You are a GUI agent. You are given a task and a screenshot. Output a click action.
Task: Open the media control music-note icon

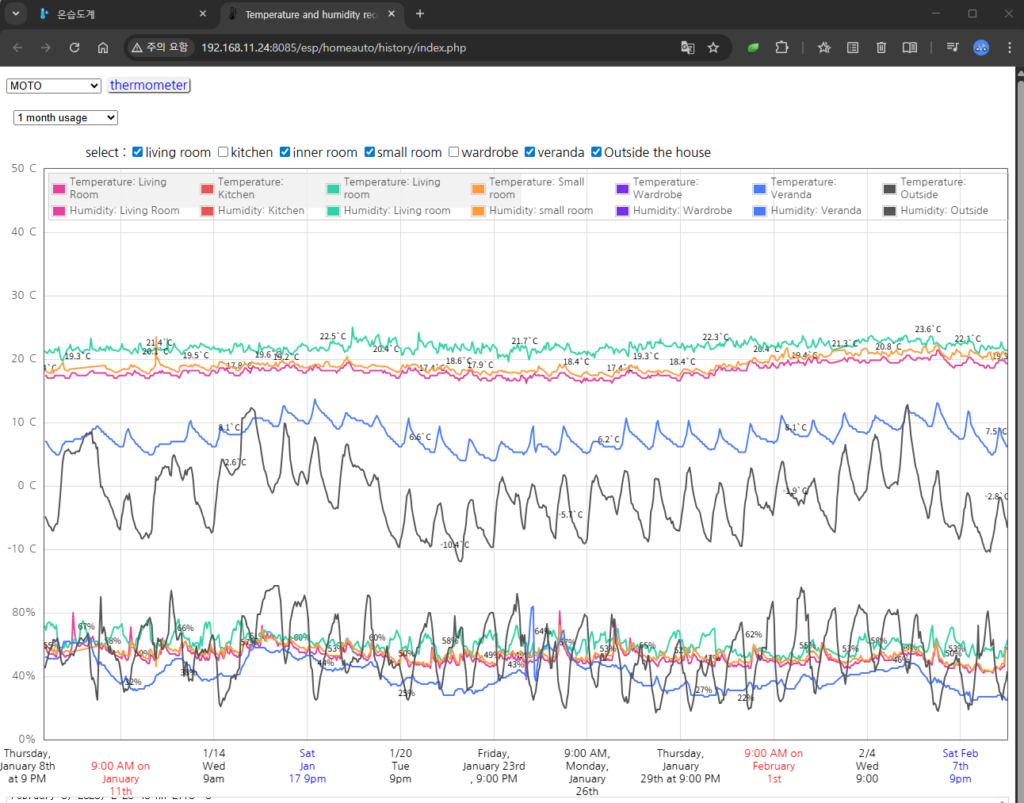coord(952,47)
